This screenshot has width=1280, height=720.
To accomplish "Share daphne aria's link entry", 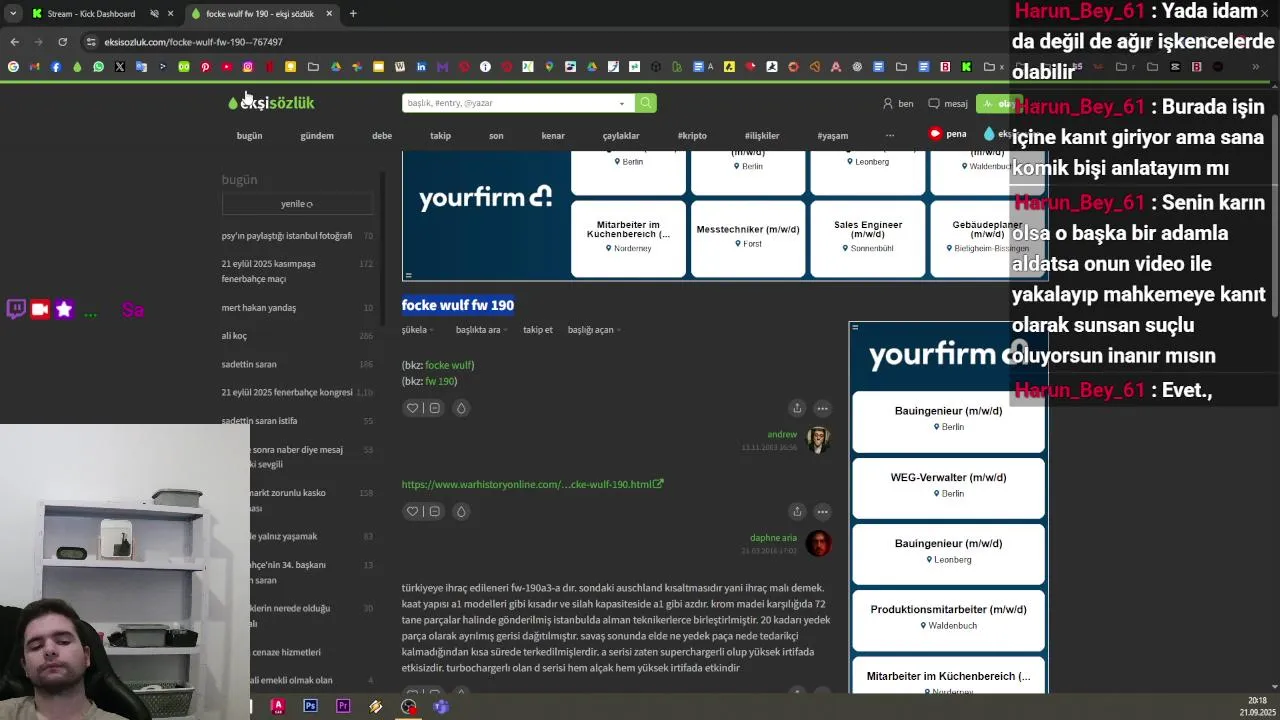I will pyautogui.click(x=797, y=511).
